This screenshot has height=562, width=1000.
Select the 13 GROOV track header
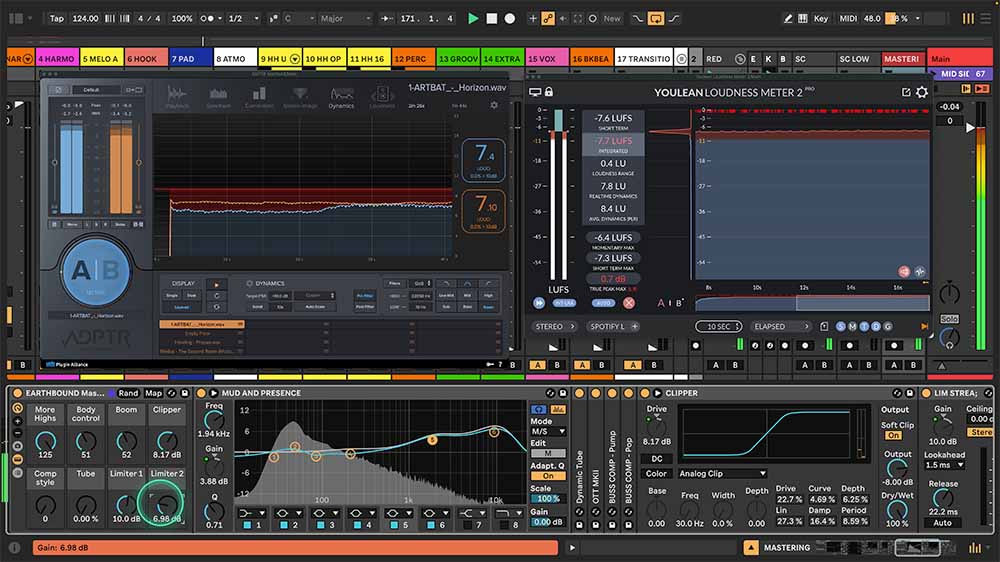(x=458, y=59)
